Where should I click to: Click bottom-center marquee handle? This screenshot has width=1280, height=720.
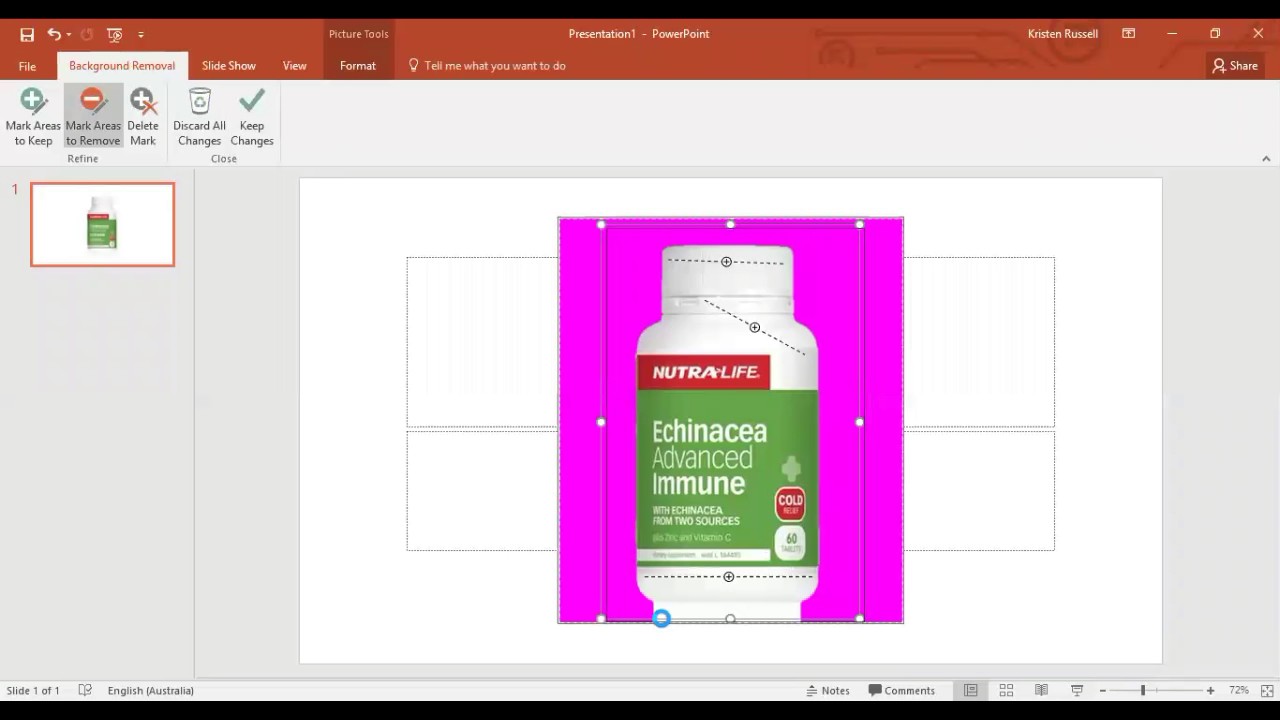tap(731, 619)
